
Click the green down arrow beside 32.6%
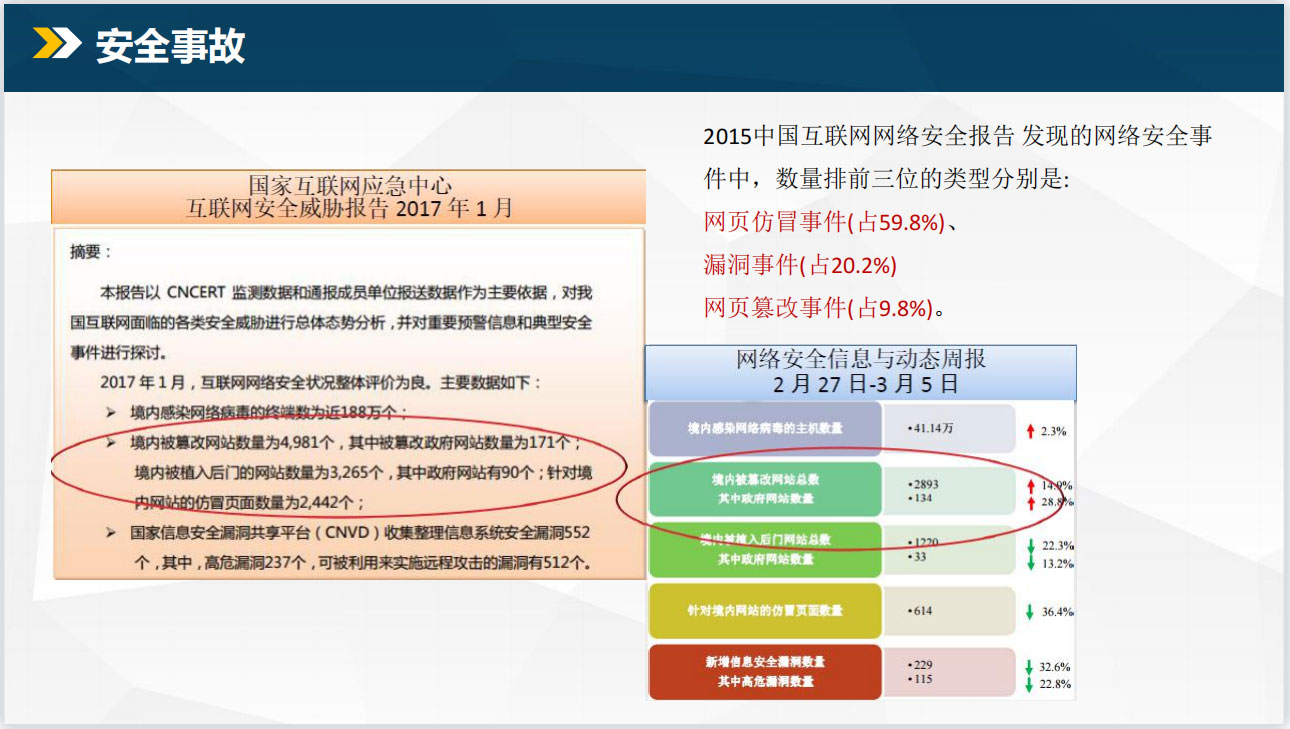pyautogui.click(x=1029, y=667)
